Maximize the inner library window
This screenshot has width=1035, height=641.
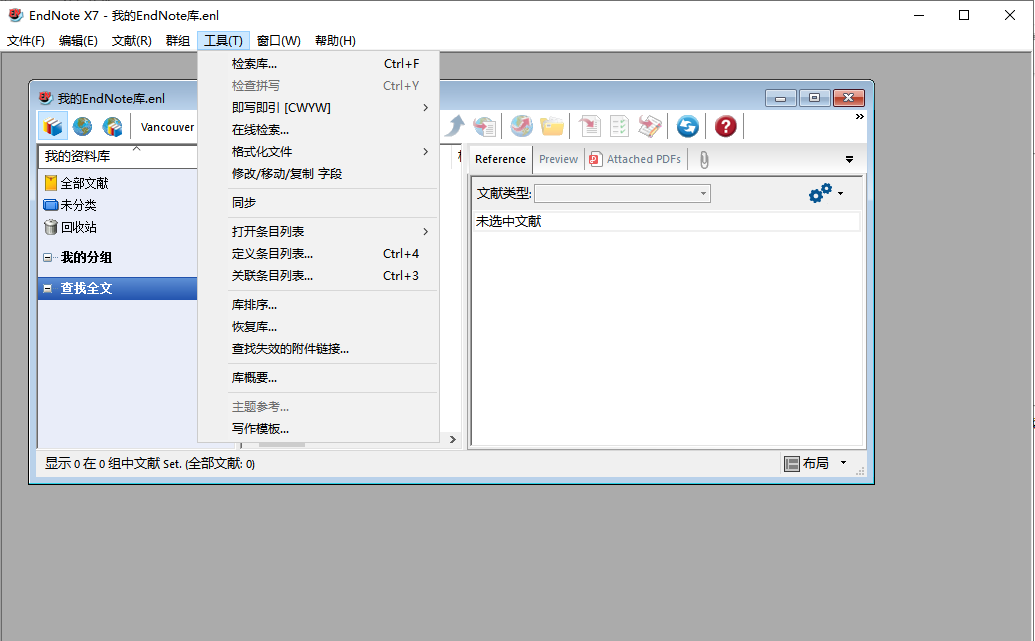[x=815, y=98]
